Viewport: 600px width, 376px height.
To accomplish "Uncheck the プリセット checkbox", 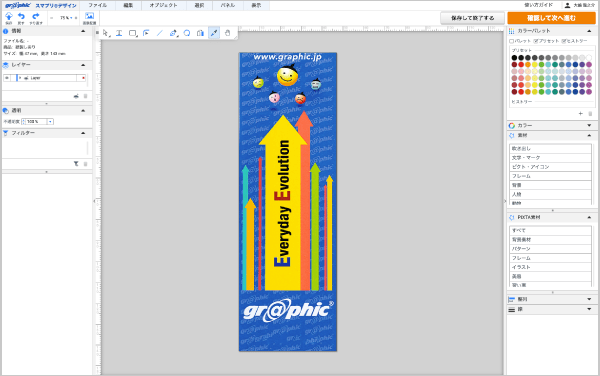I will 536,41.
